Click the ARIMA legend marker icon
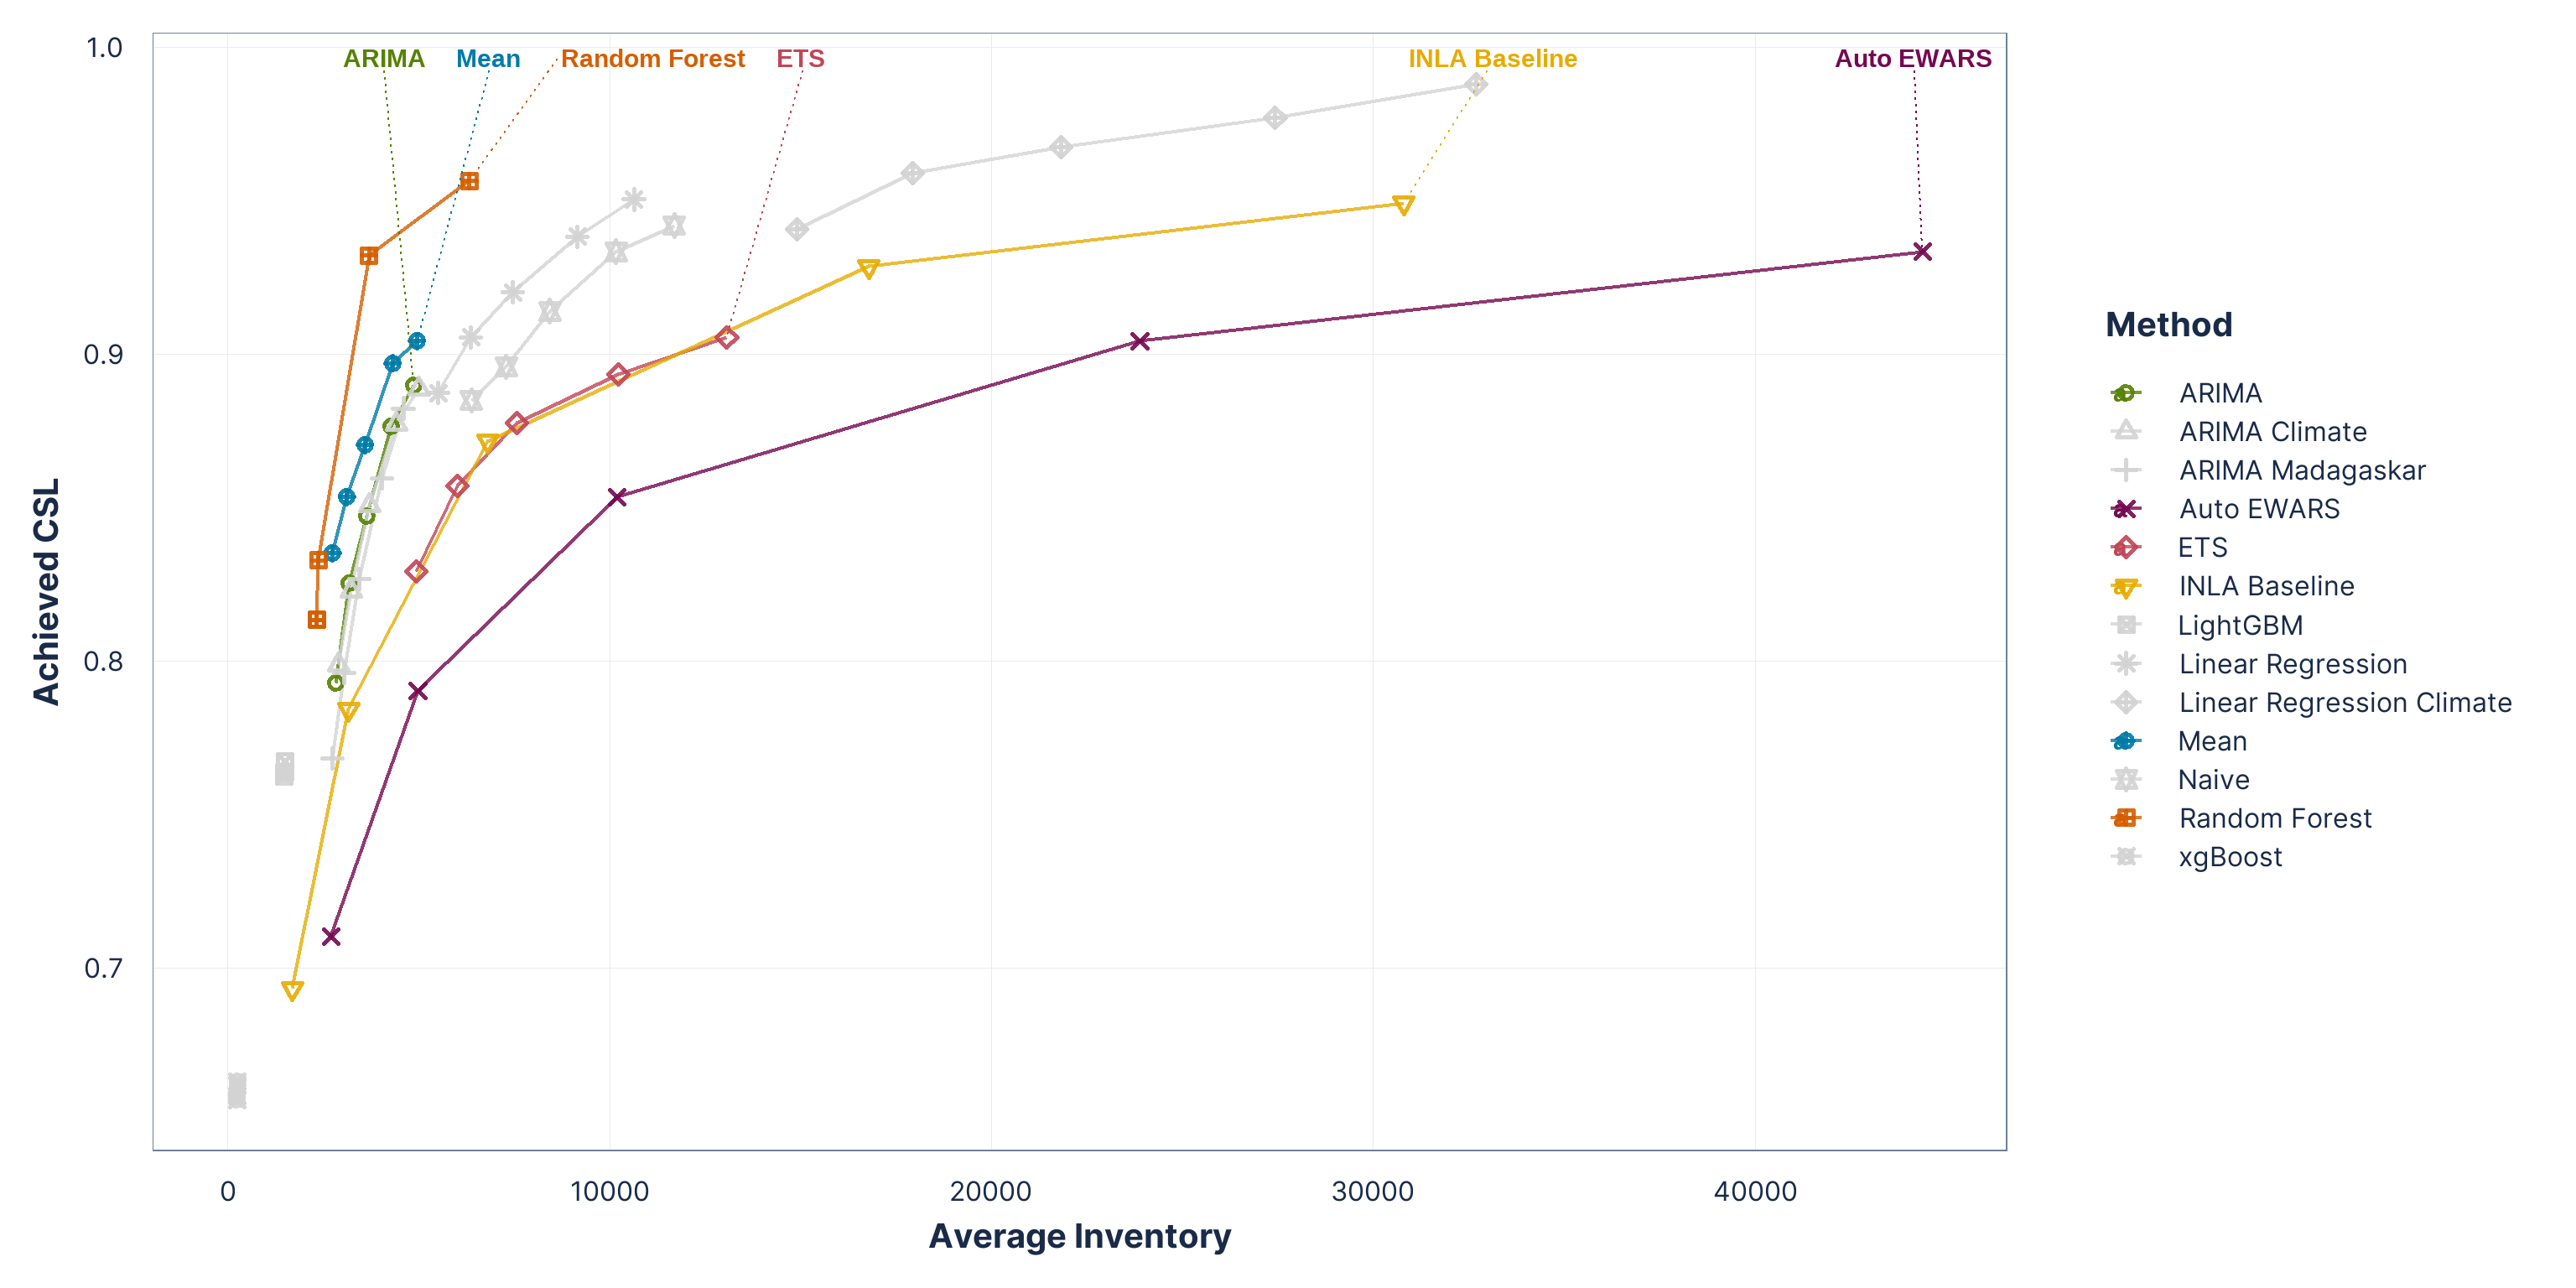 pyautogui.click(x=2125, y=393)
